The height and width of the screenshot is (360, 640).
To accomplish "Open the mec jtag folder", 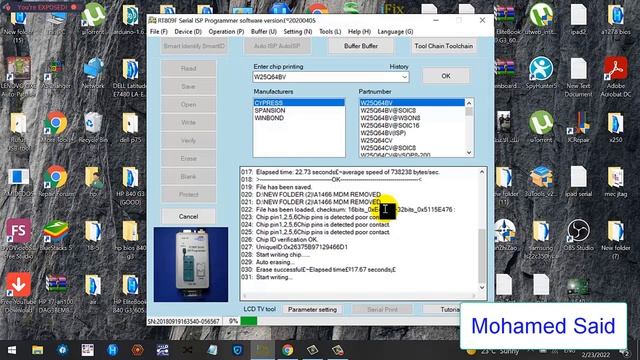I will coord(616,181).
